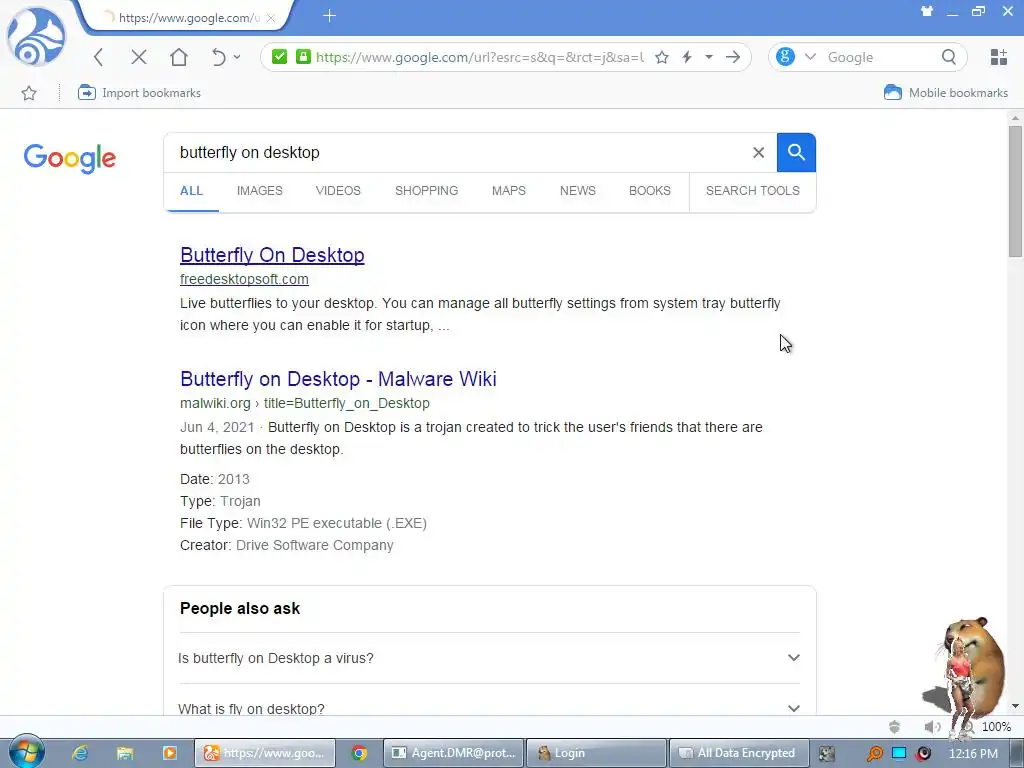Click the toolbar search magnifier icon
This screenshot has width=1024, height=768.
[x=949, y=57]
